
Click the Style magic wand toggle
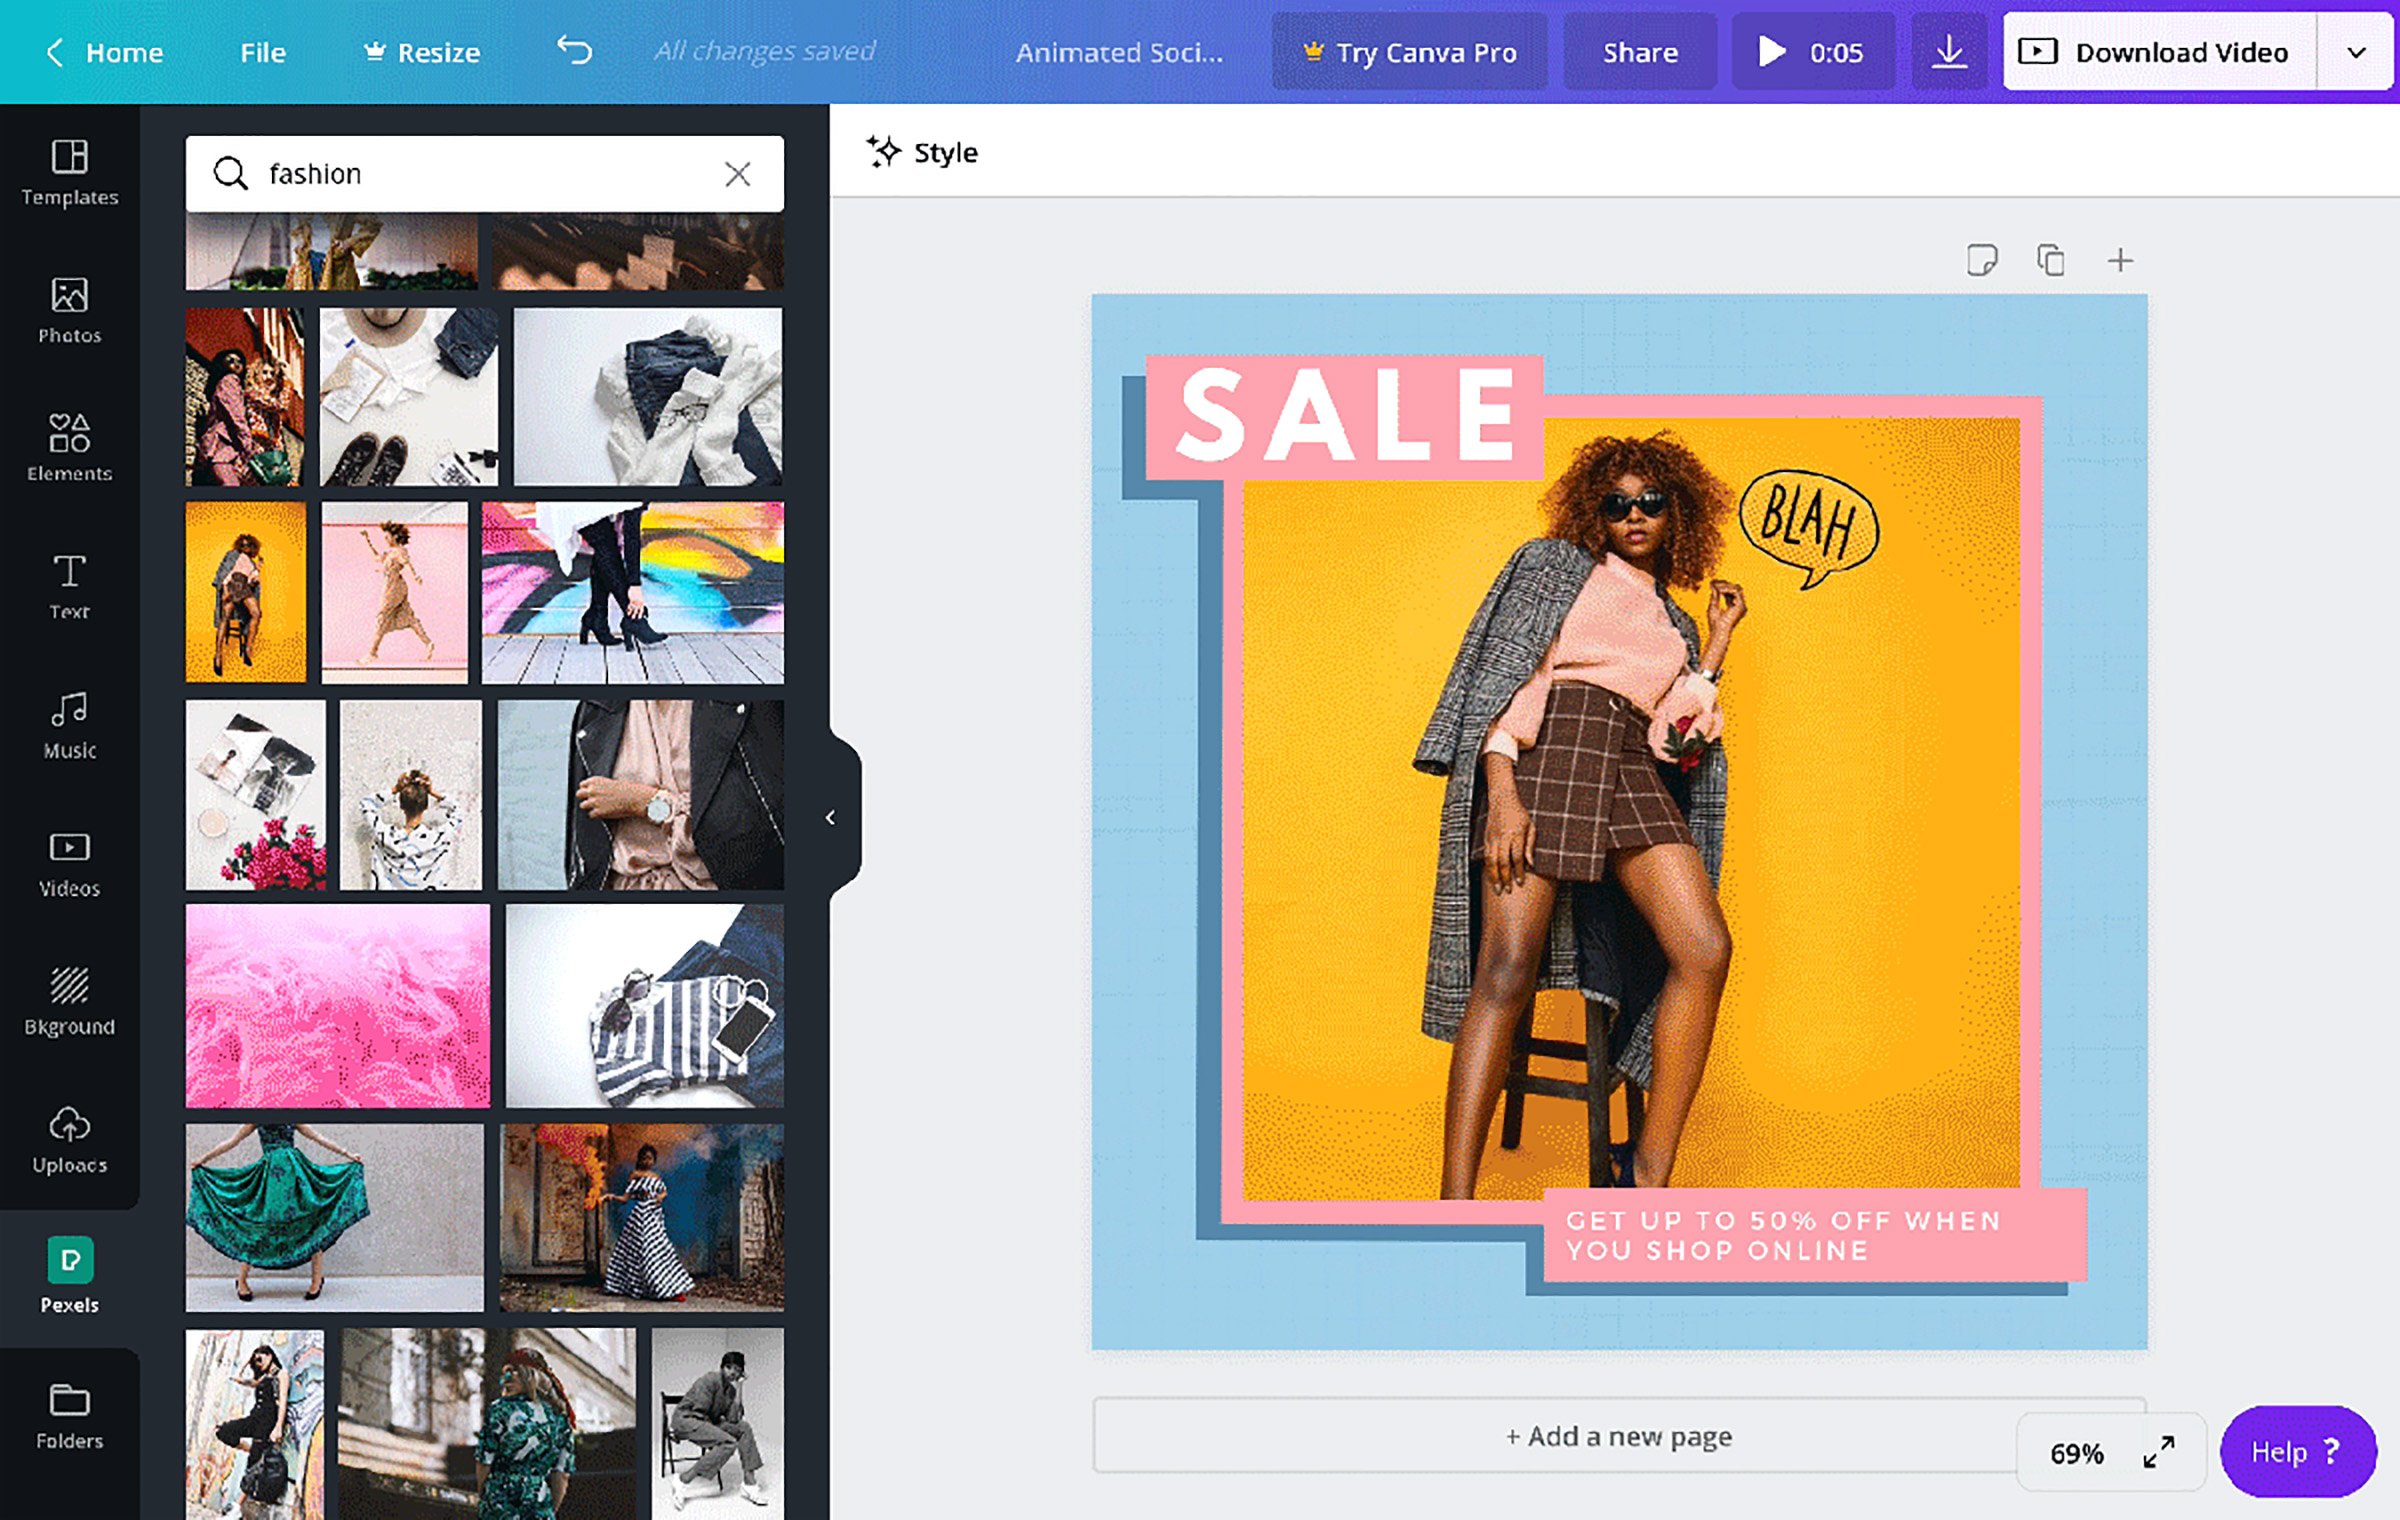[x=920, y=152]
